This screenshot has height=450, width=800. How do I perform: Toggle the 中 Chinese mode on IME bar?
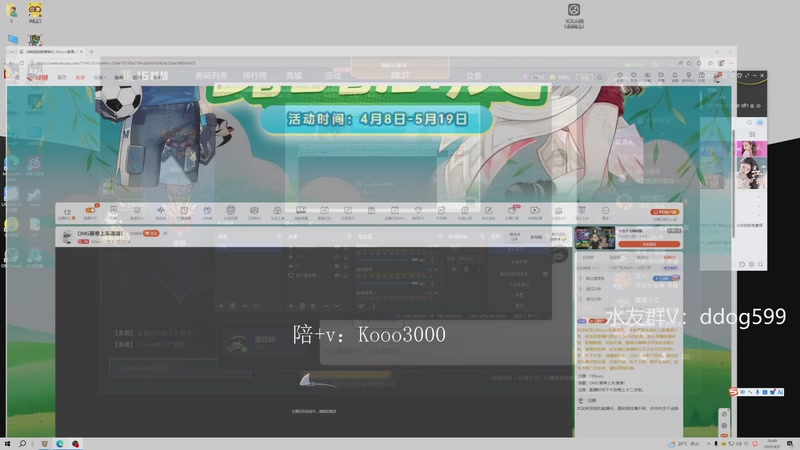743,392
